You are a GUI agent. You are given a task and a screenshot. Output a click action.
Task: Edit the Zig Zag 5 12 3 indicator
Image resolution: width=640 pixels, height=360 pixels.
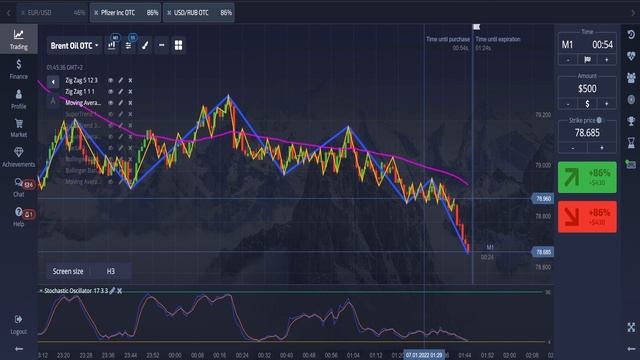pos(120,80)
